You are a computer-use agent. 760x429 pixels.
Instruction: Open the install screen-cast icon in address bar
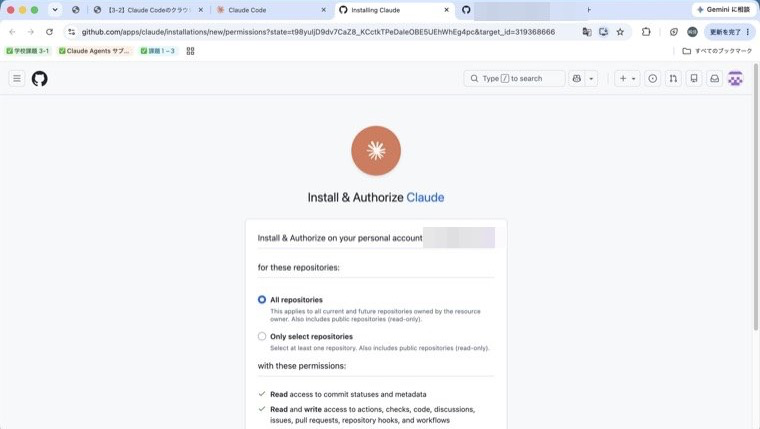click(603, 32)
